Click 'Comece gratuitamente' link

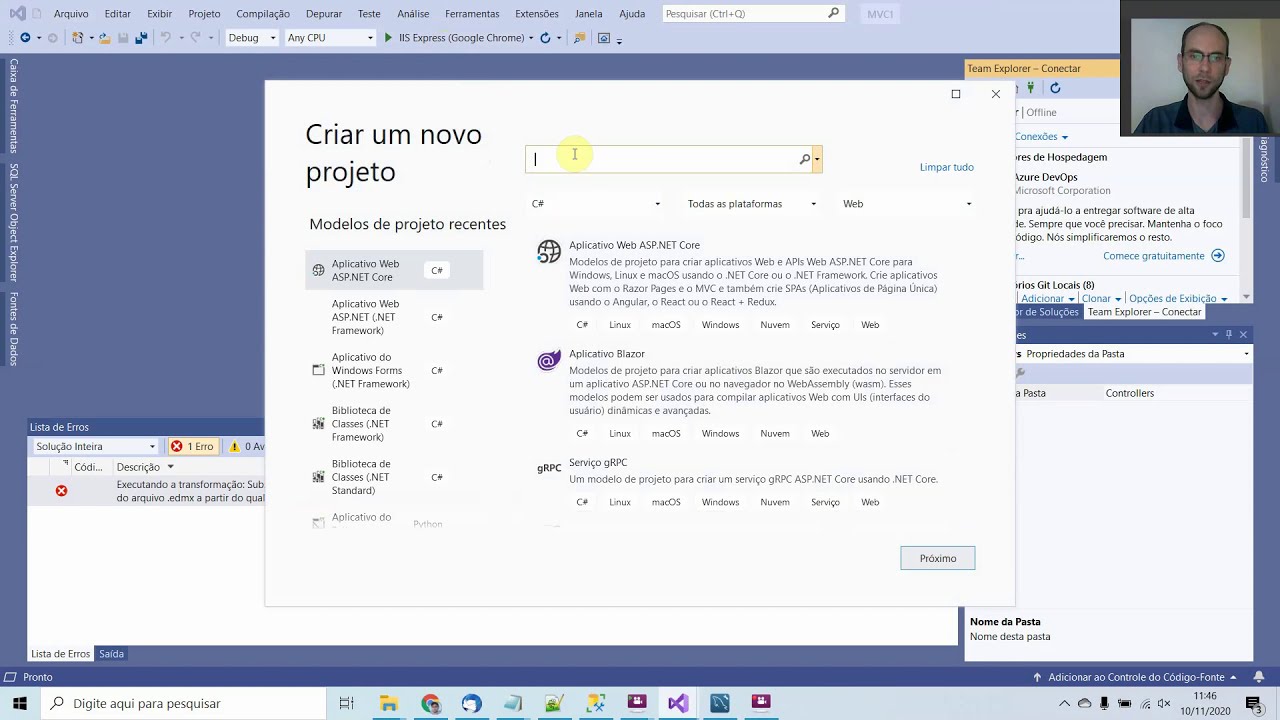[x=1154, y=256]
